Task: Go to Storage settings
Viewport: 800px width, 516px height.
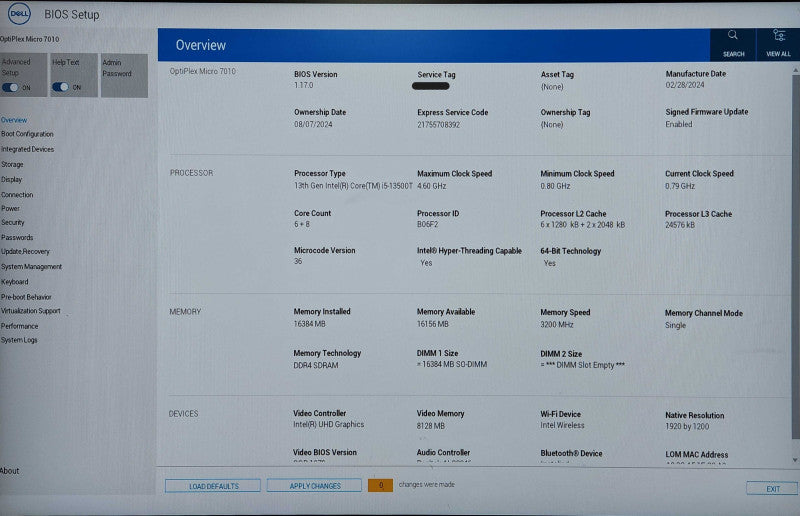Action: click(12, 164)
